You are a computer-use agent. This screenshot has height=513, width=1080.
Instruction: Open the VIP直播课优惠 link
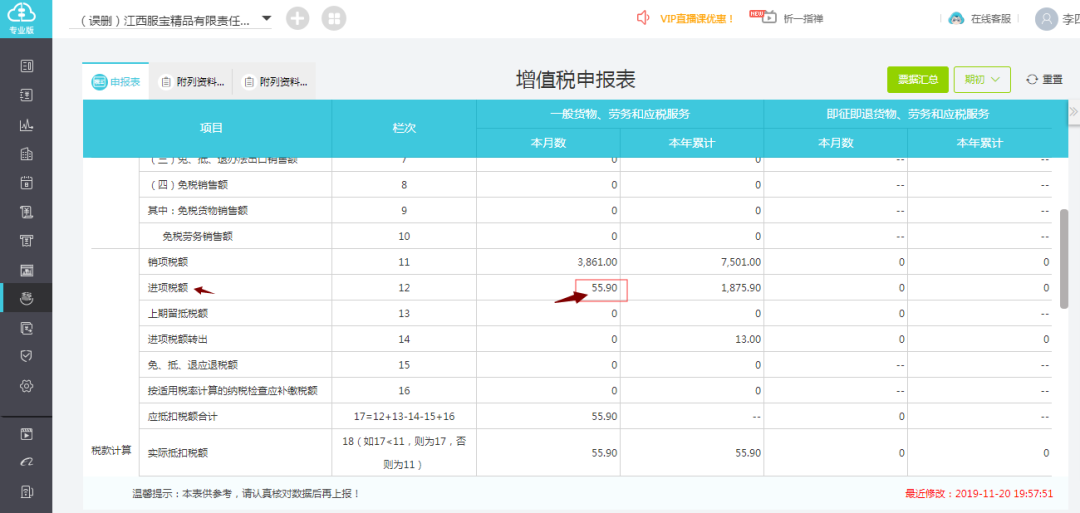click(697, 19)
